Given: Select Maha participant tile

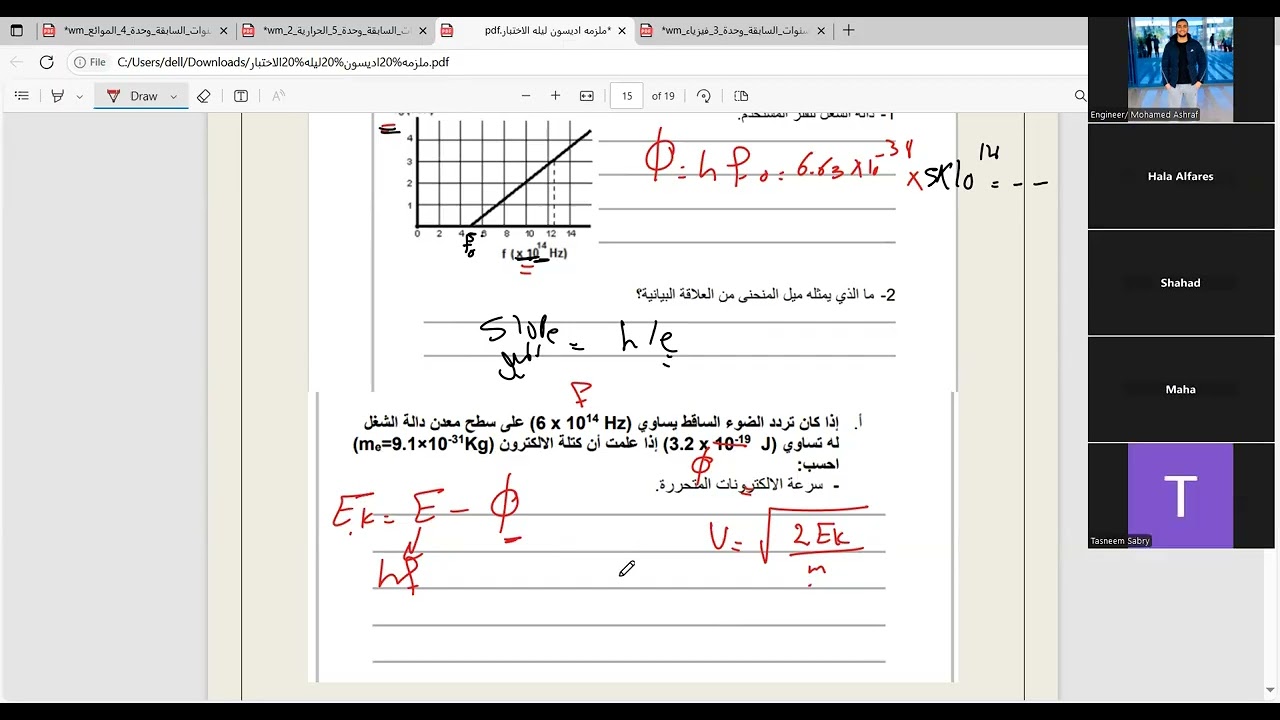Looking at the screenshot, I should tap(1181, 389).
